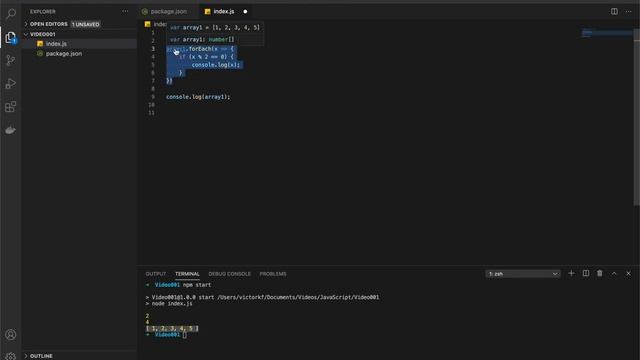Create a new terminal with plus icon

[x=571, y=273]
